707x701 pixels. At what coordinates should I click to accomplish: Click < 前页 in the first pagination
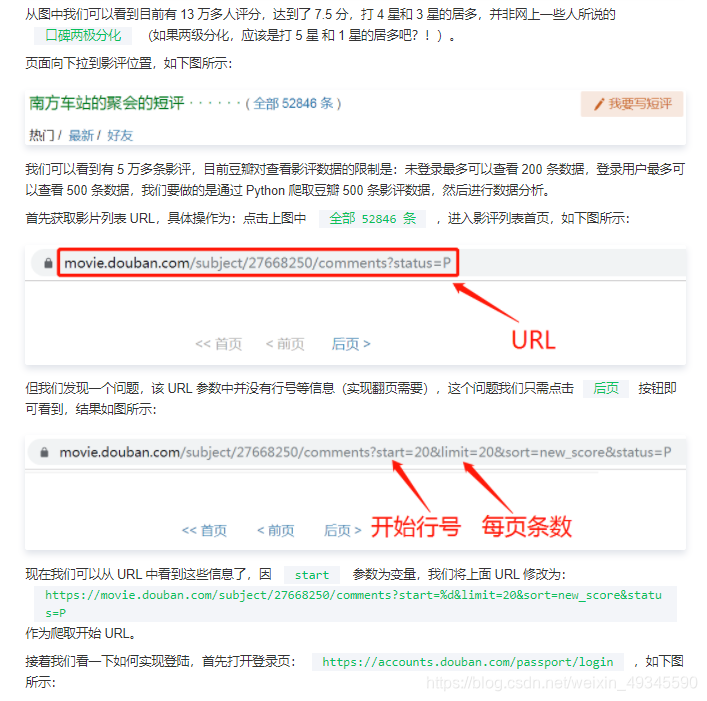(285, 344)
